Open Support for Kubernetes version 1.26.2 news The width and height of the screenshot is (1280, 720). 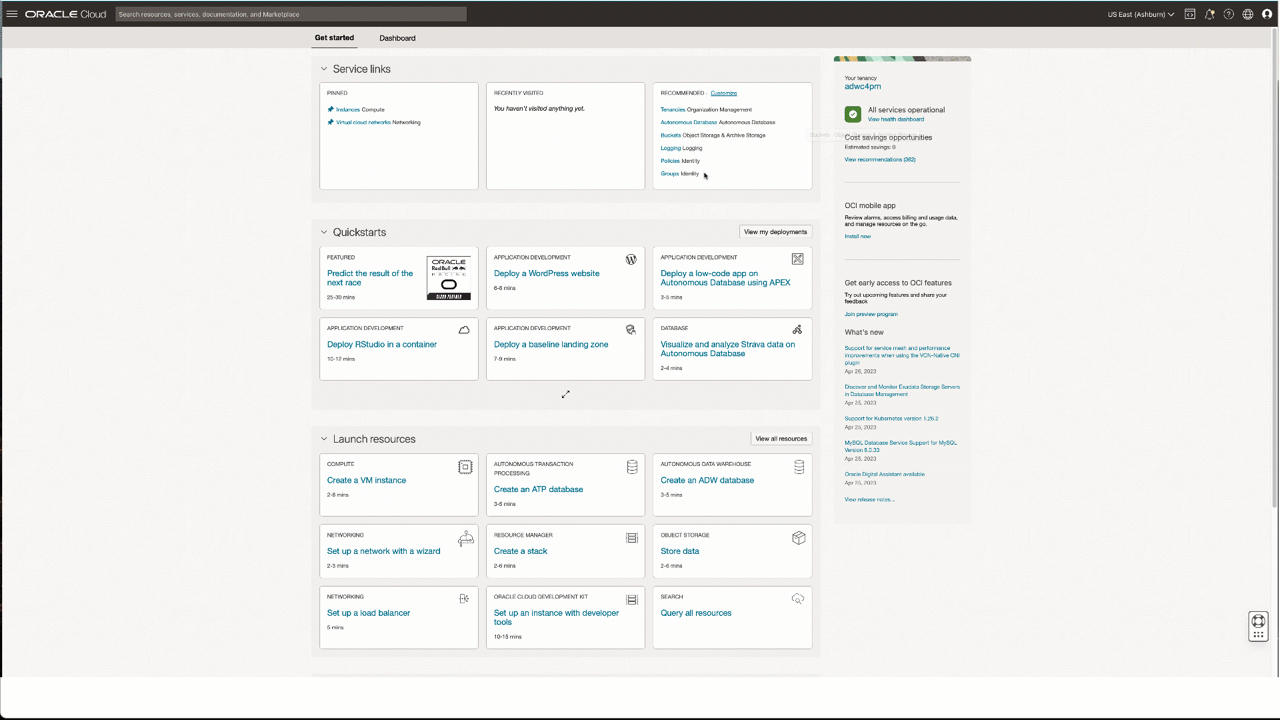892,419
